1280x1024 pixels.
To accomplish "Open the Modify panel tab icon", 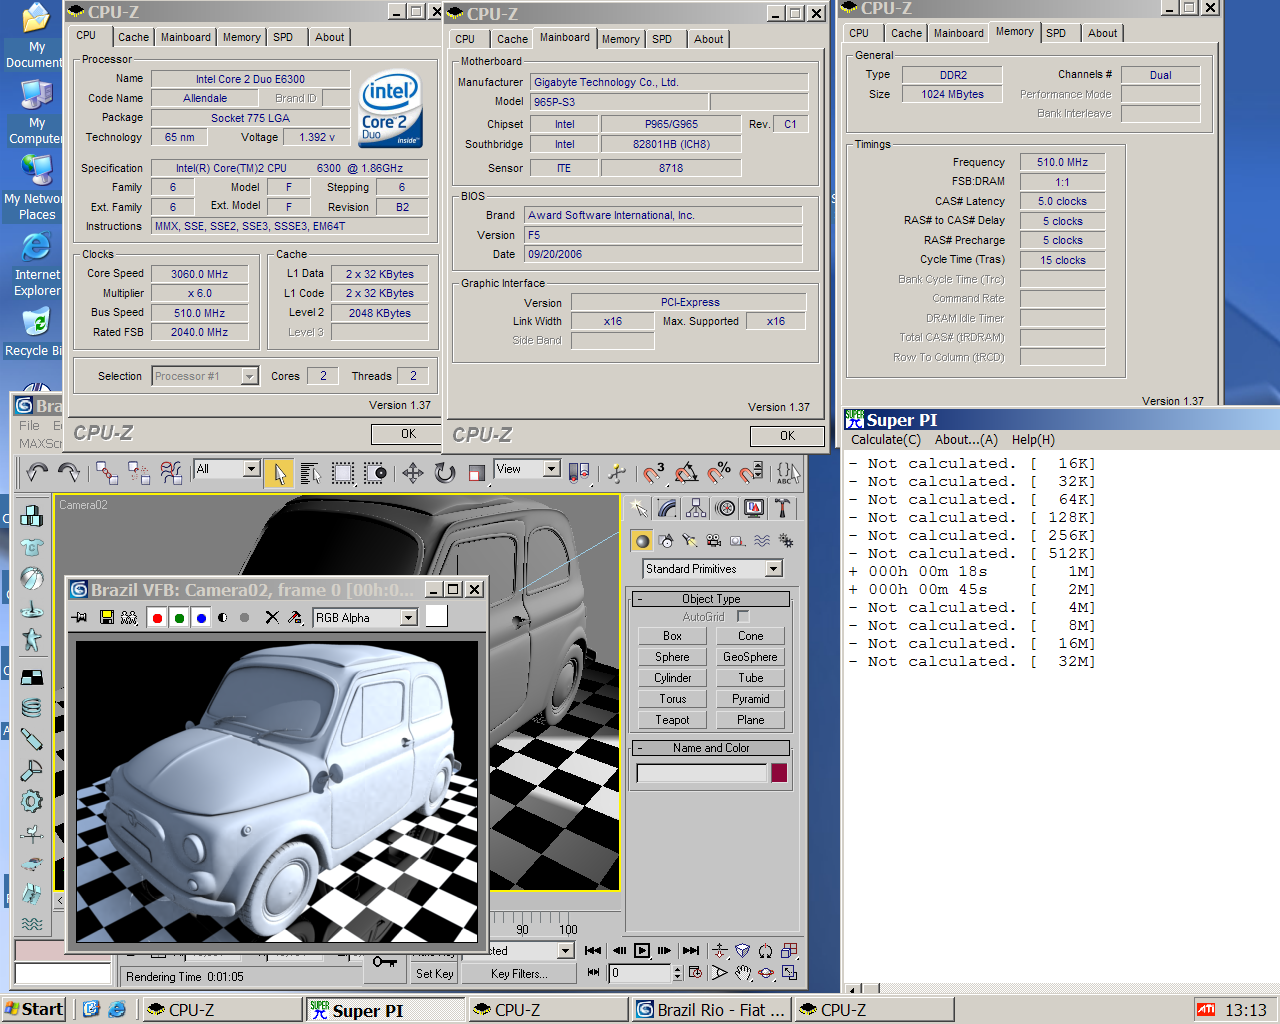I will (667, 508).
